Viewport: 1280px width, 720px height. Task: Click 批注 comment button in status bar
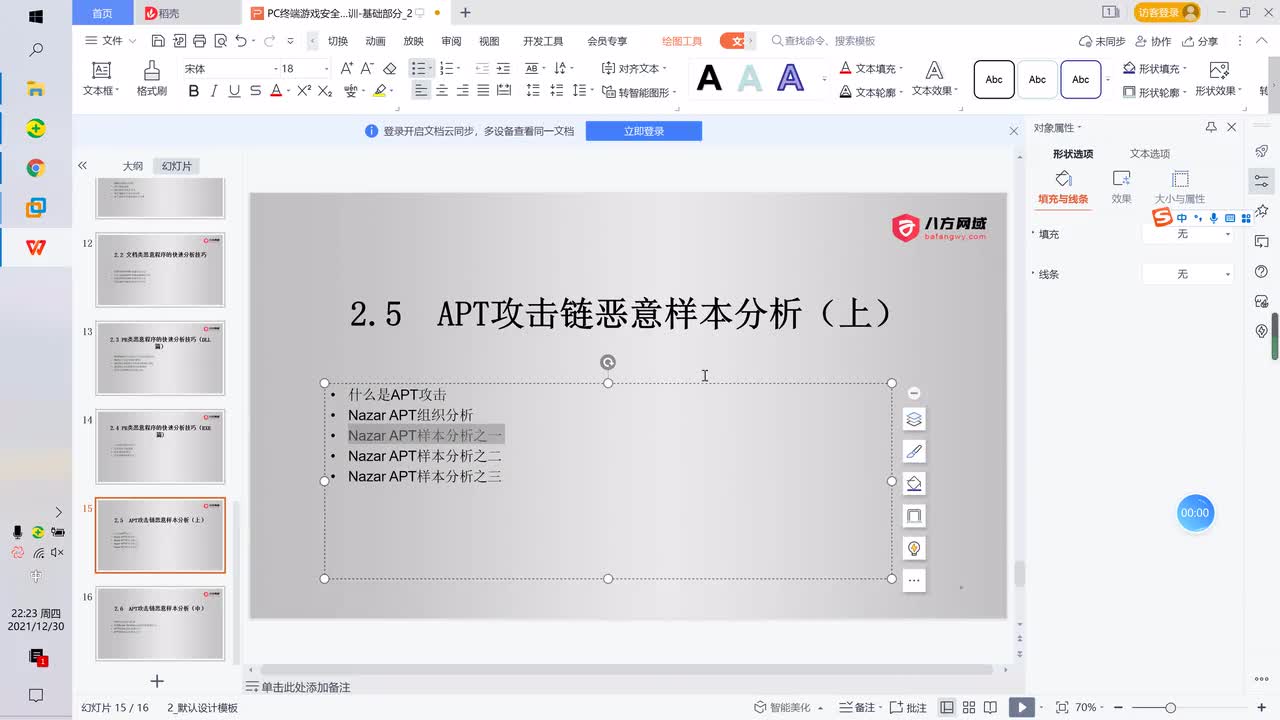click(x=908, y=707)
